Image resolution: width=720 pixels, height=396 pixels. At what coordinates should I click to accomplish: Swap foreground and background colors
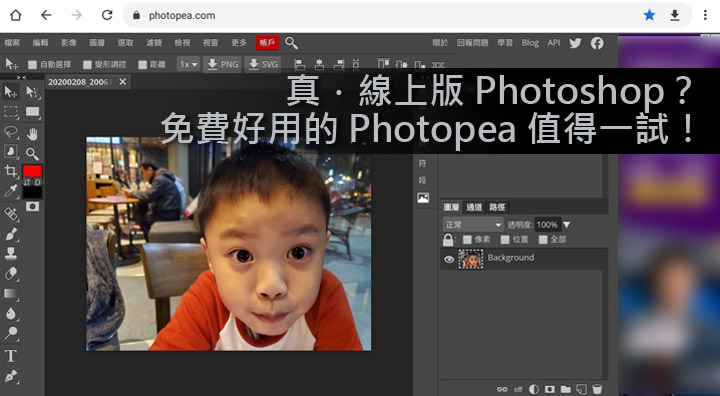point(28,182)
